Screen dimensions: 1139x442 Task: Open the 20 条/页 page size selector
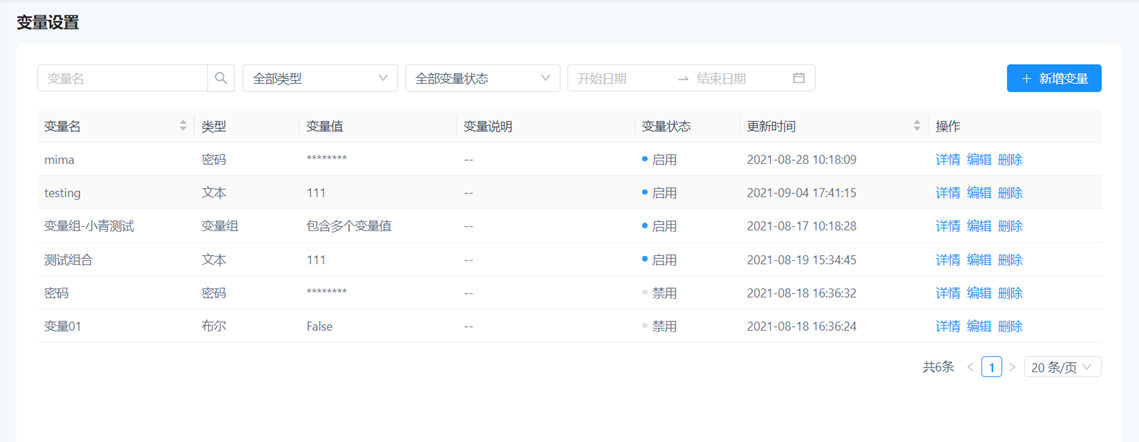click(x=1061, y=367)
